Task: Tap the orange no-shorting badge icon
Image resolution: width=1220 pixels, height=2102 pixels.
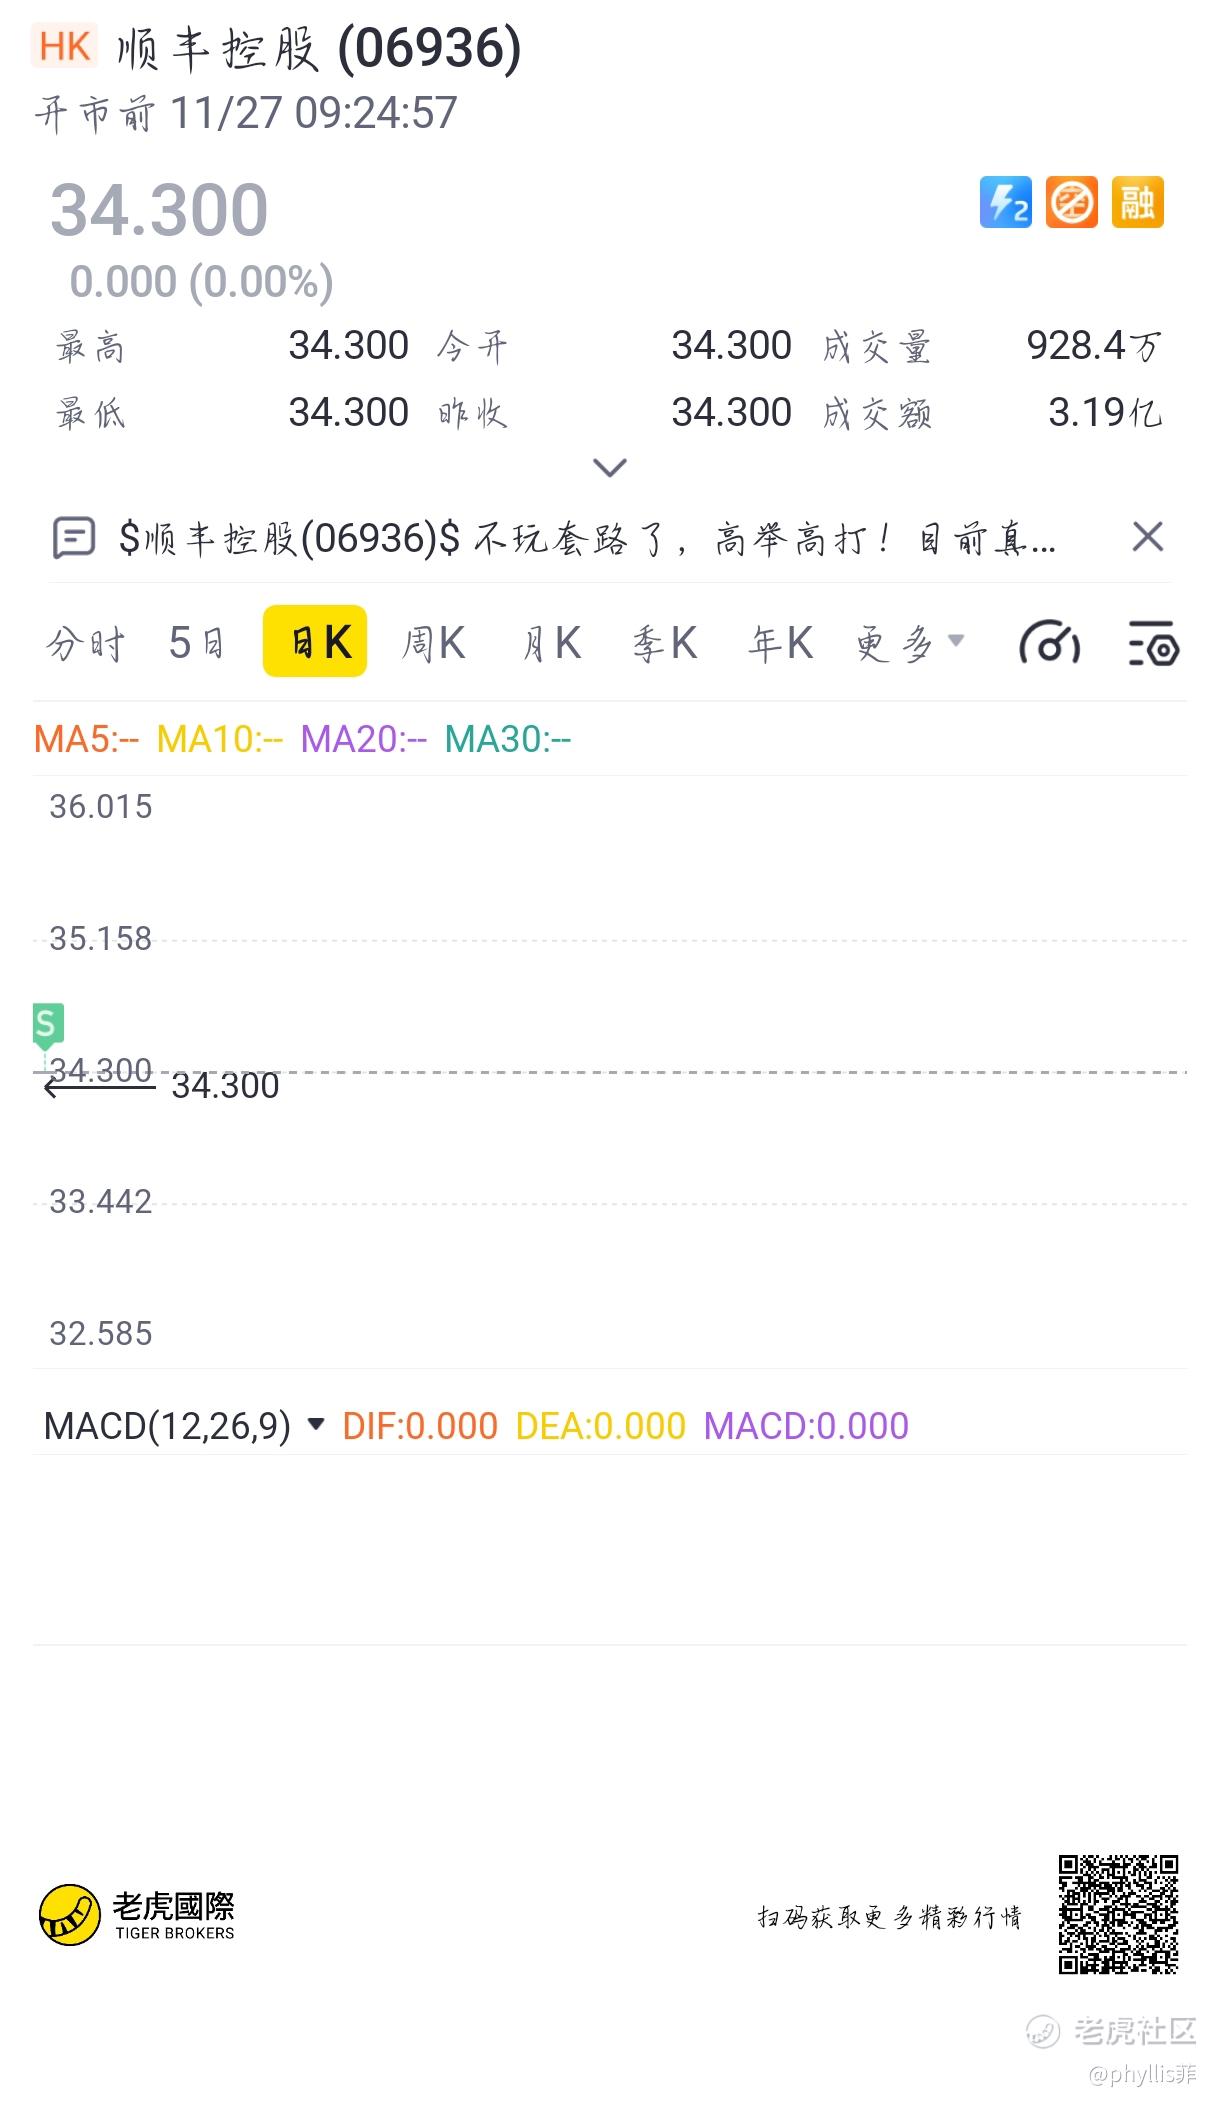Action: point(1072,203)
